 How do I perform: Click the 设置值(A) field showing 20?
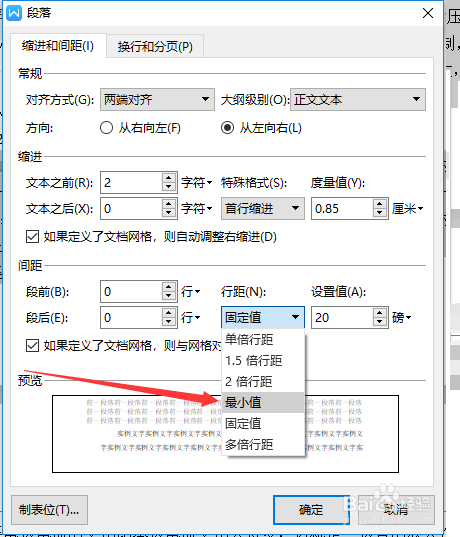pos(342,317)
